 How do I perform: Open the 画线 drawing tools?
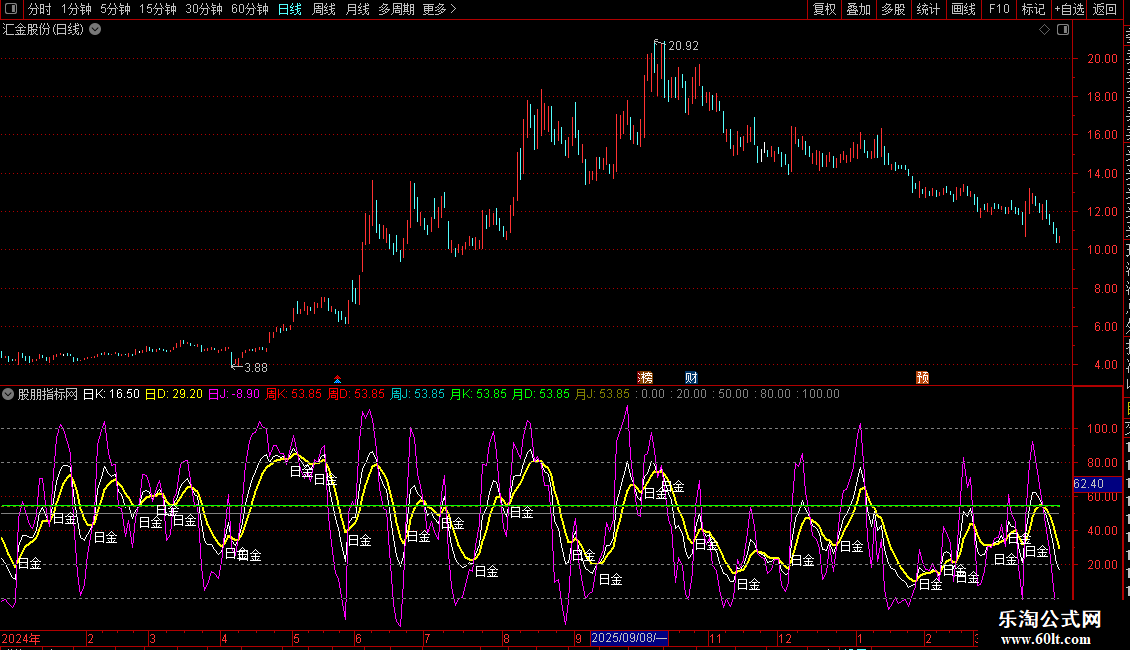click(963, 9)
